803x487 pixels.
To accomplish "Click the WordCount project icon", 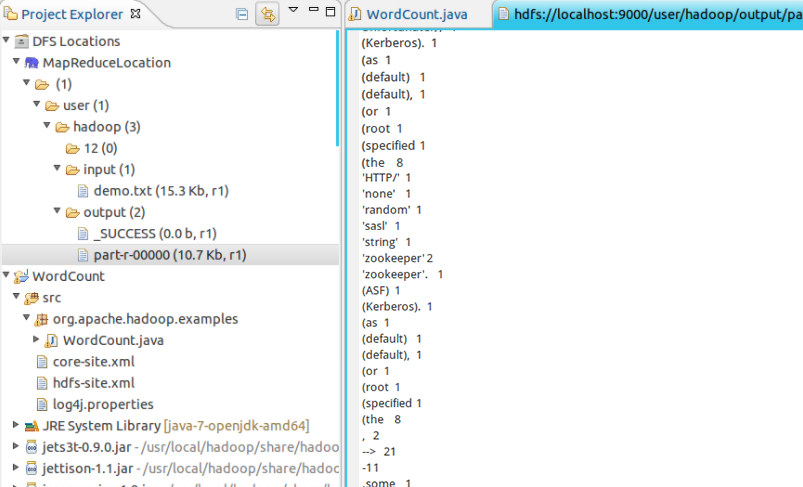I will (x=22, y=277).
